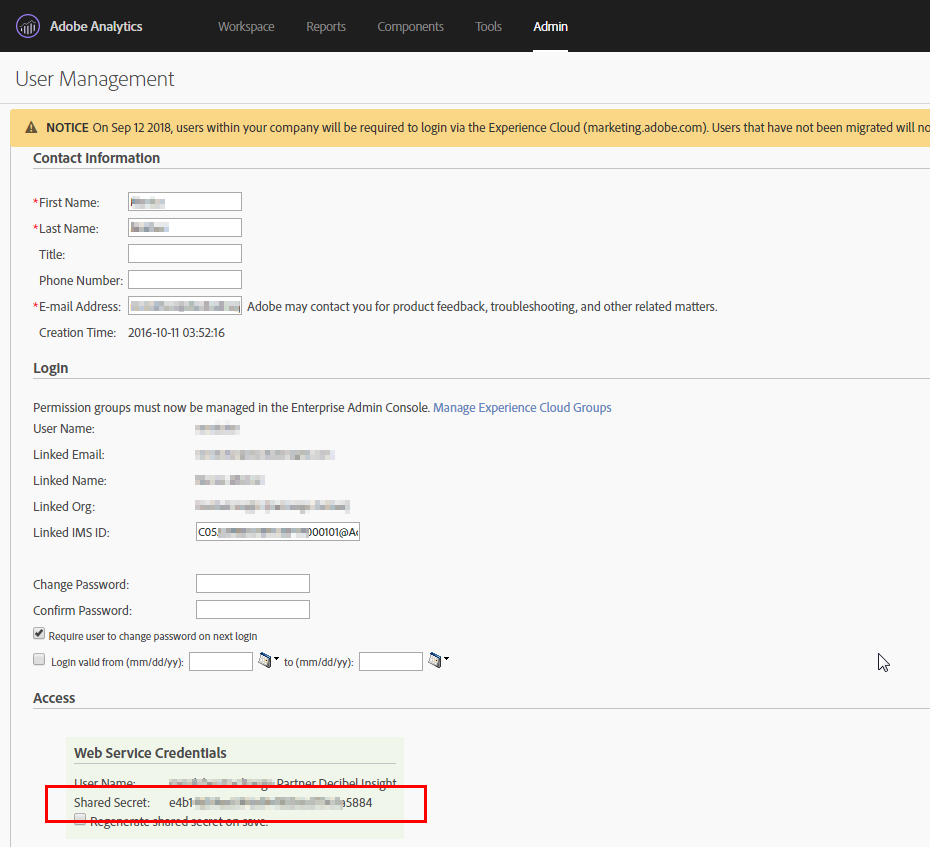Image resolution: width=930 pixels, height=847 pixels.
Task: Click the Adobe Analytics logo icon
Action: [27, 25]
